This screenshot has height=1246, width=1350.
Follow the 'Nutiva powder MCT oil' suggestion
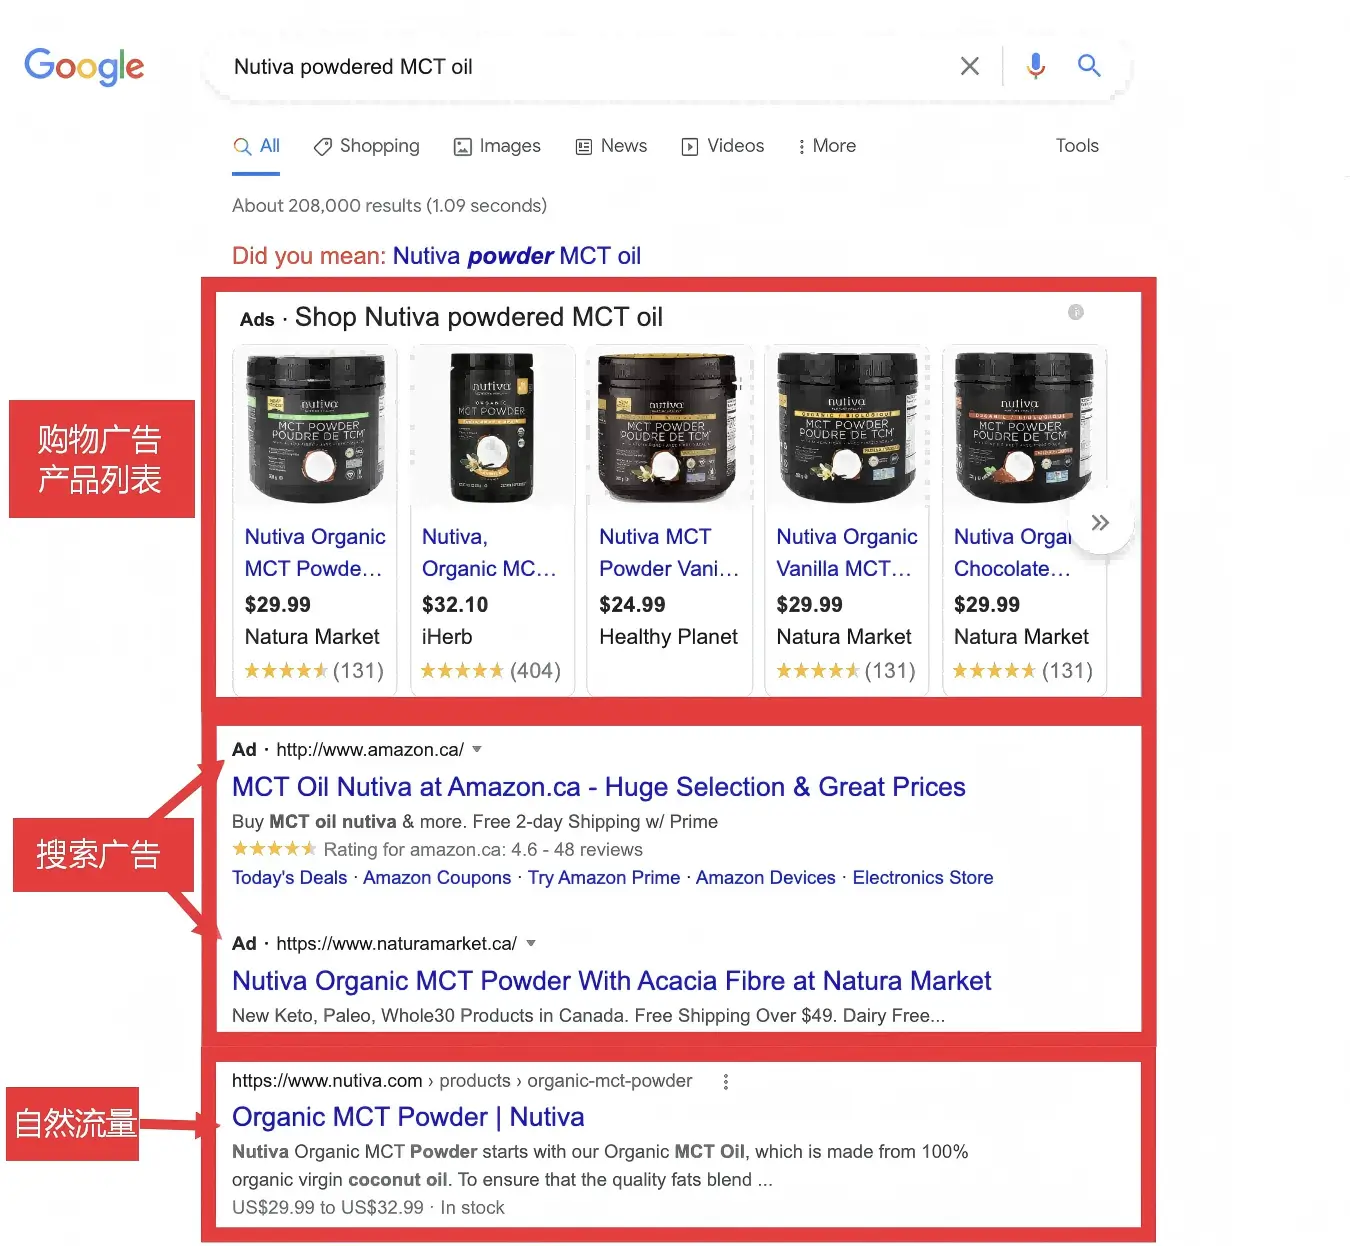pos(516,256)
